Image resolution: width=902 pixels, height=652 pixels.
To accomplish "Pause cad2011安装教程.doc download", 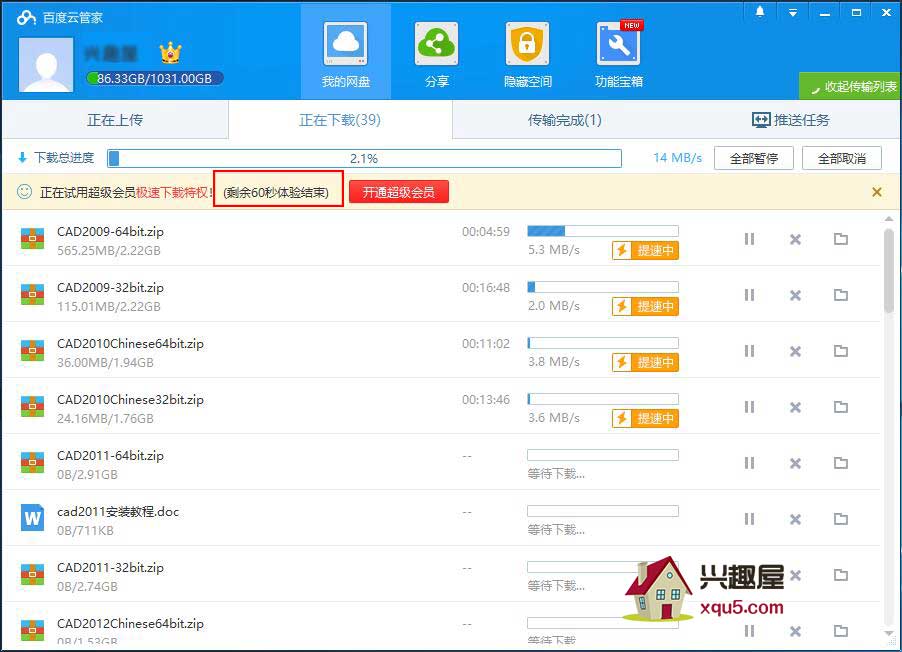I will tap(749, 519).
